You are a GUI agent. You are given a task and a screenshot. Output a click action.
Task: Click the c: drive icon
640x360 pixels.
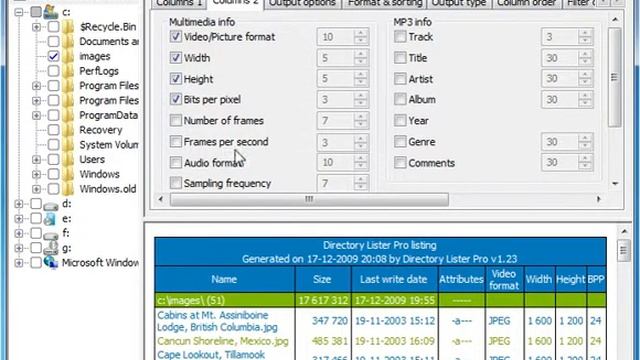pyautogui.click(x=51, y=11)
